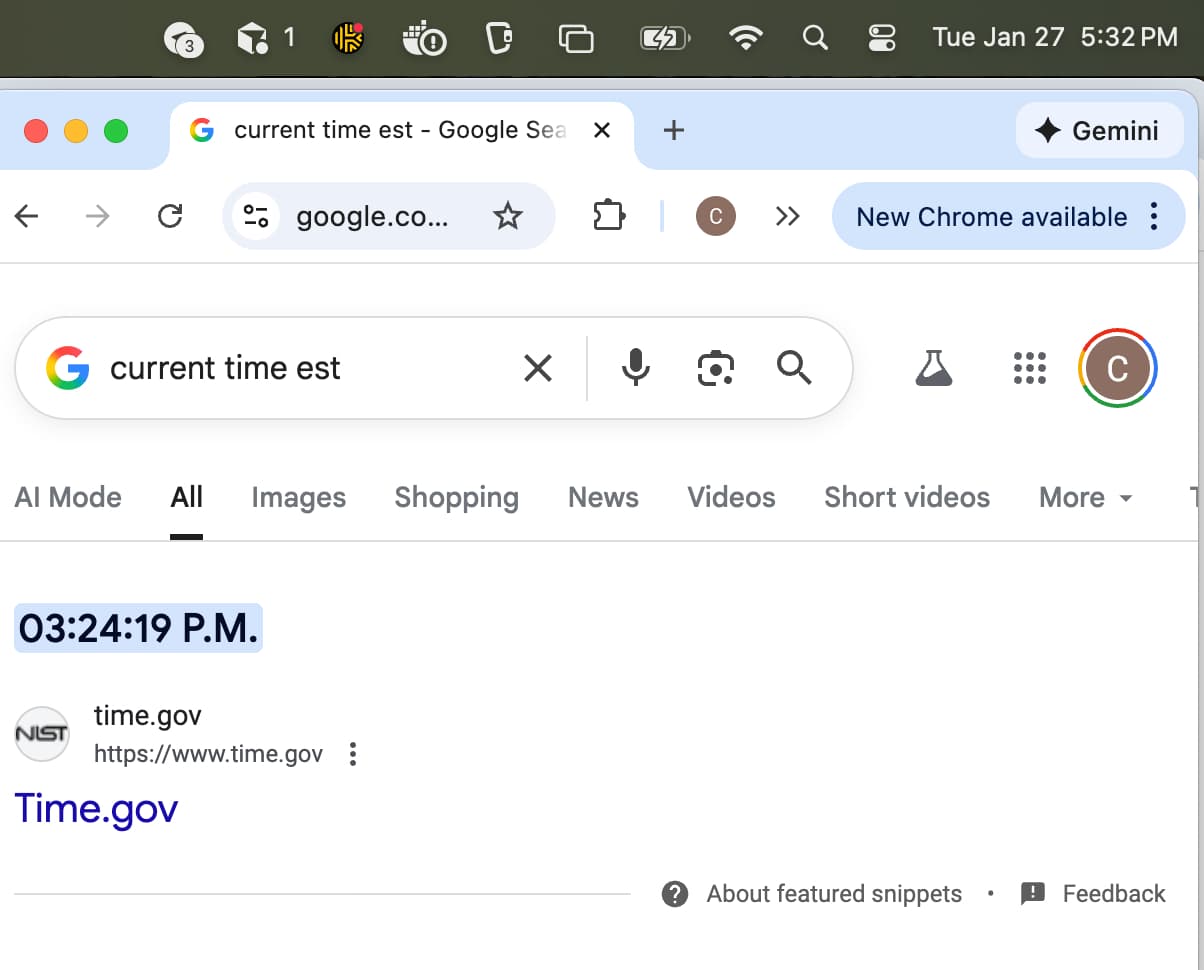Open the Google Labs flask icon
Viewport: 1204px width, 970px height.
(x=933, y=368)
